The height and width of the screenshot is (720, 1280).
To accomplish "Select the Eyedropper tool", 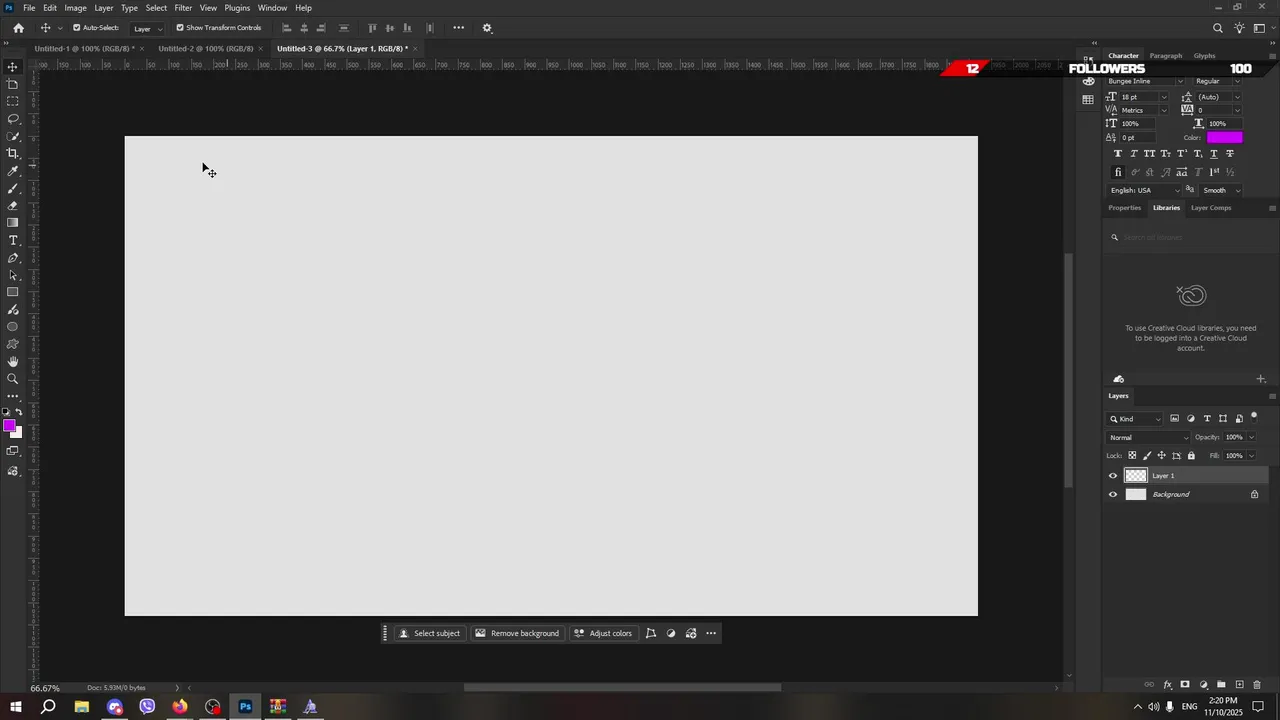I will 13,171.
